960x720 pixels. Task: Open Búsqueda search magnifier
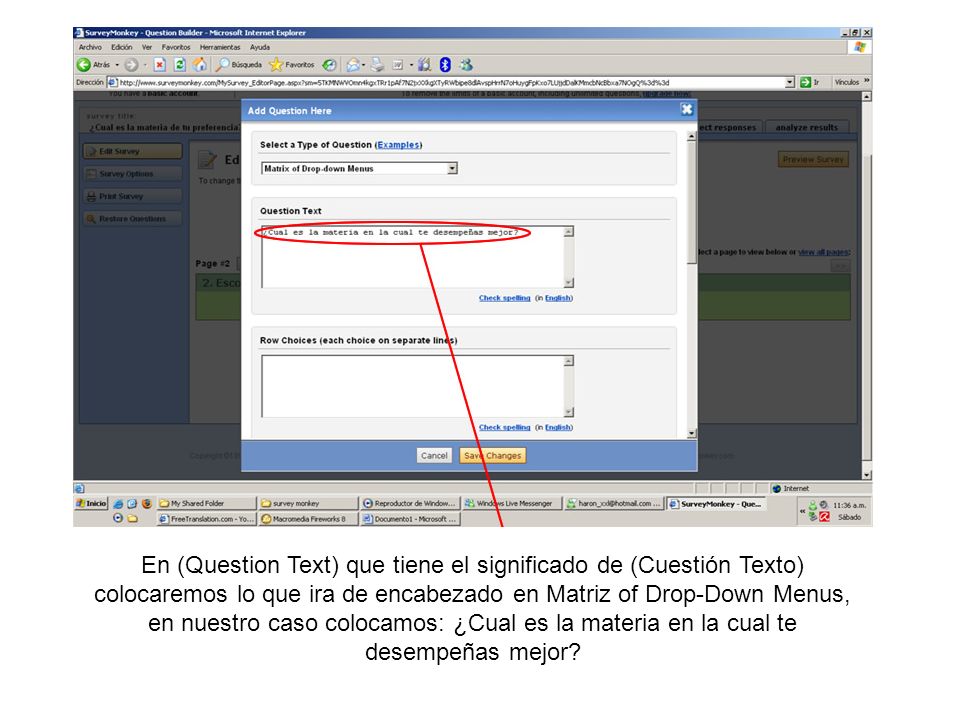[x=239, y=64]
